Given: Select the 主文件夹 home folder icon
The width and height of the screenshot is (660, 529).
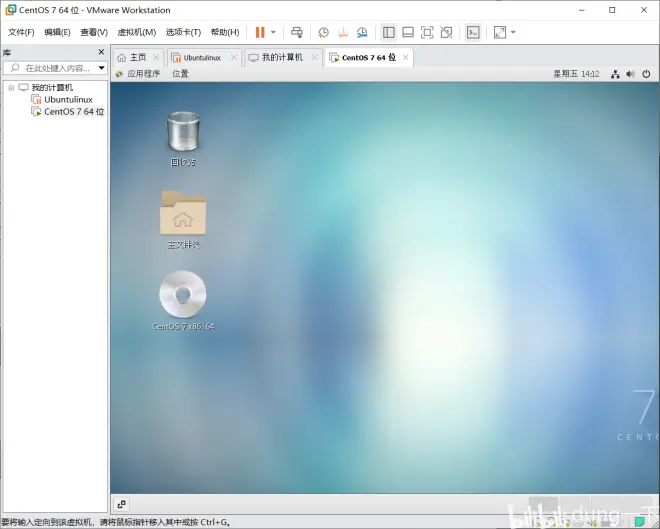Looking at the screenshot, I should (183, 219).
